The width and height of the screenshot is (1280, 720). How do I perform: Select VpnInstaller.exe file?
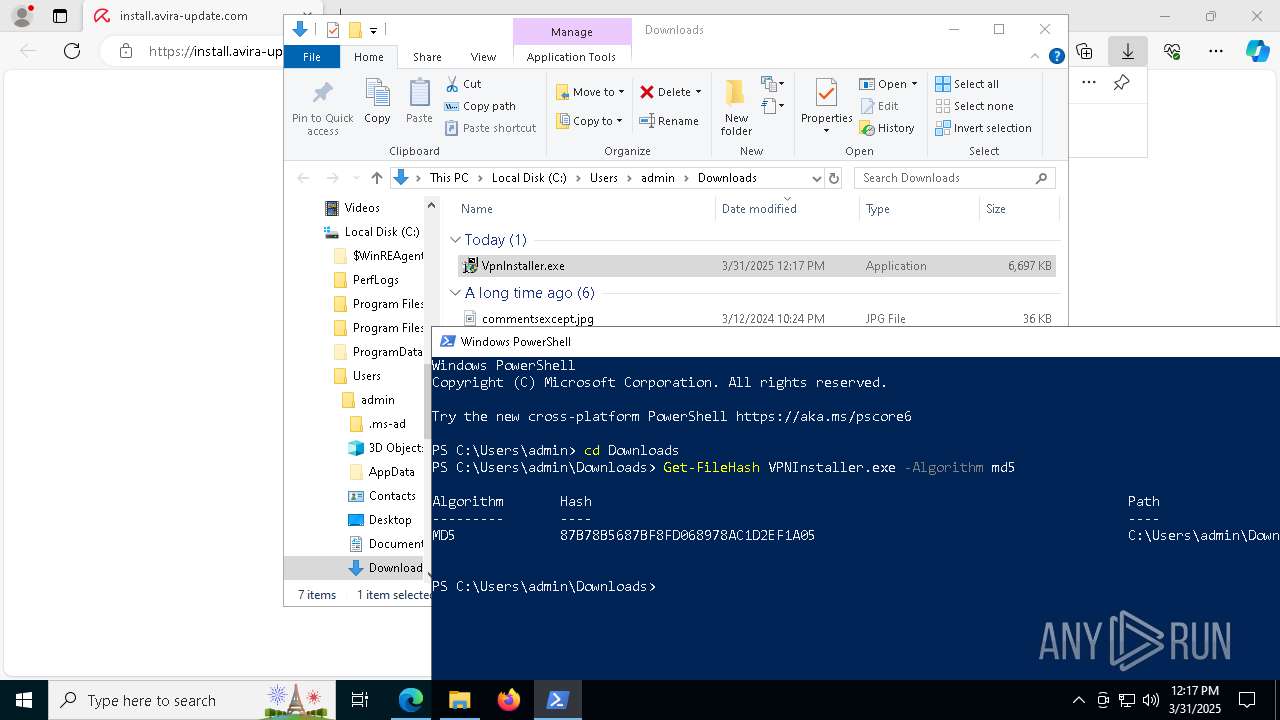coord(756,266)
